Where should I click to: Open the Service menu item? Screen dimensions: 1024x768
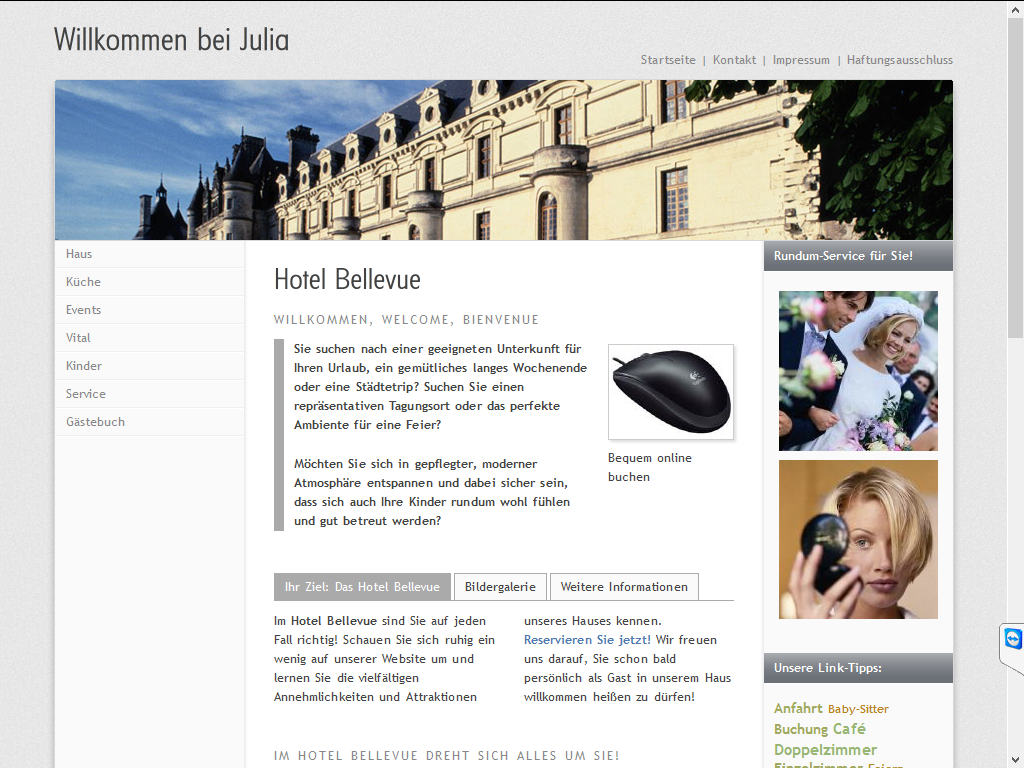(150, 394)
